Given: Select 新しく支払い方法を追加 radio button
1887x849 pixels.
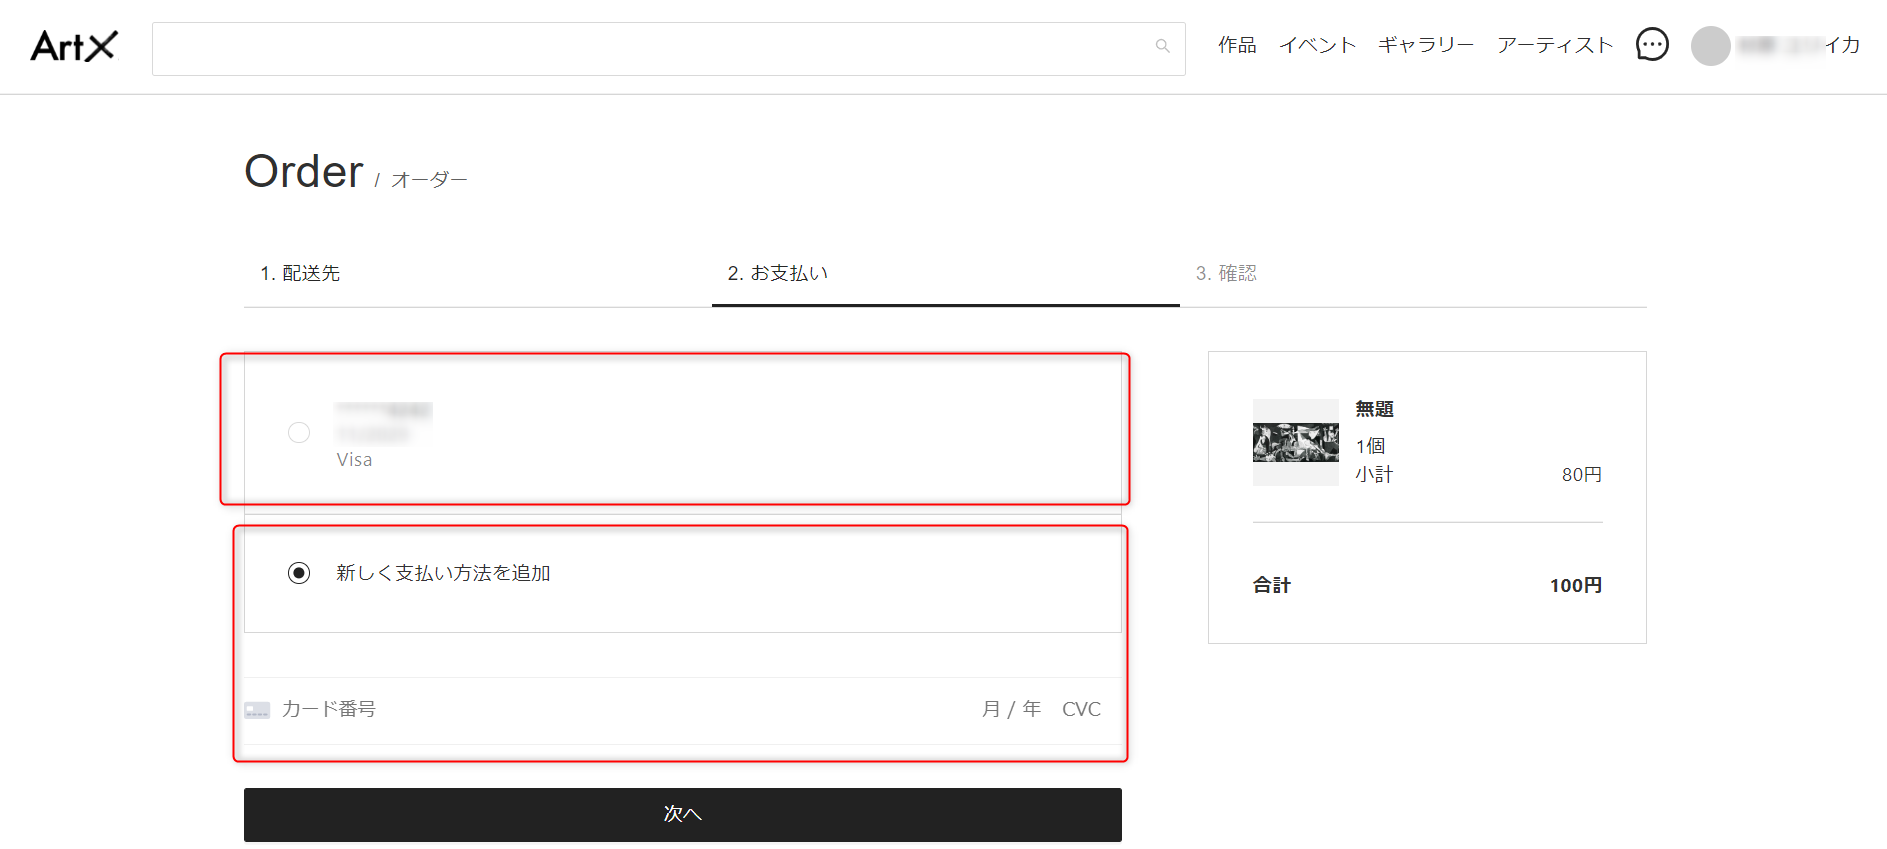Looking at the screenshot, I should click(x=298, y=573).
